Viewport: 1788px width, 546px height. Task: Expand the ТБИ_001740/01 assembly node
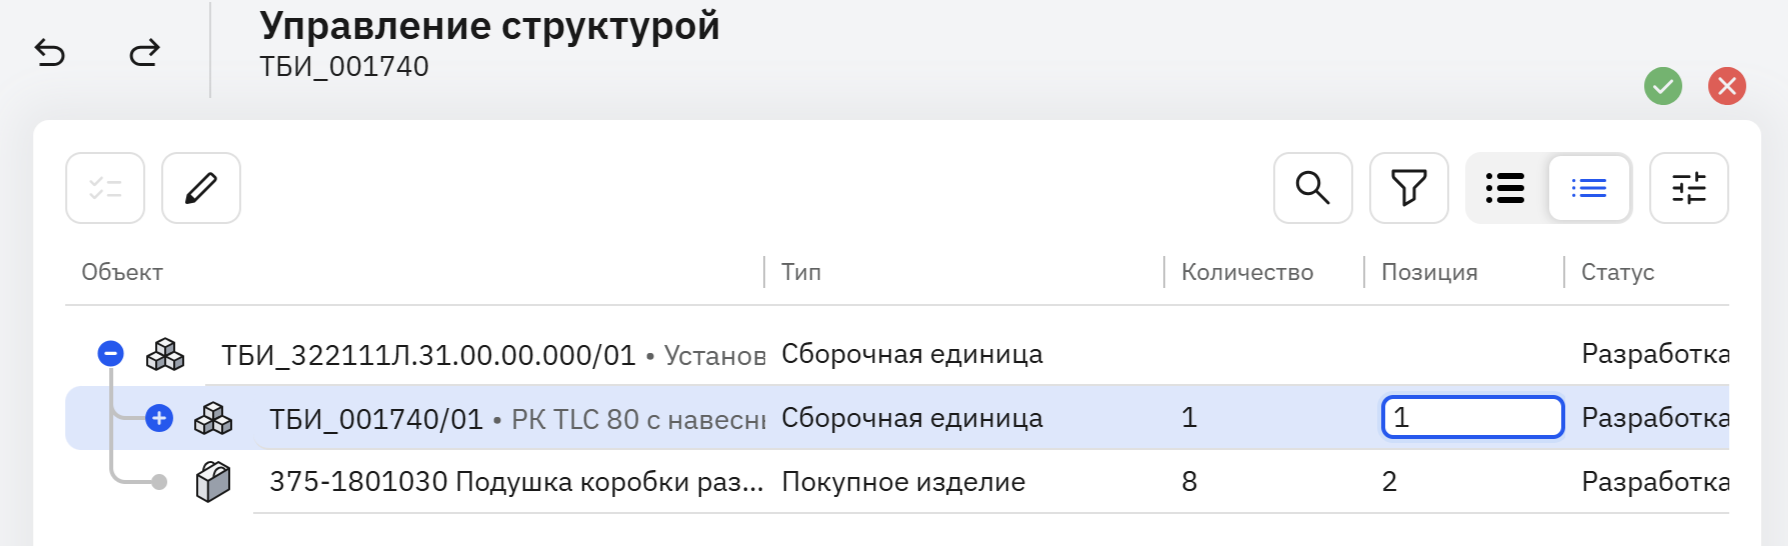click(x=159, y=418)
